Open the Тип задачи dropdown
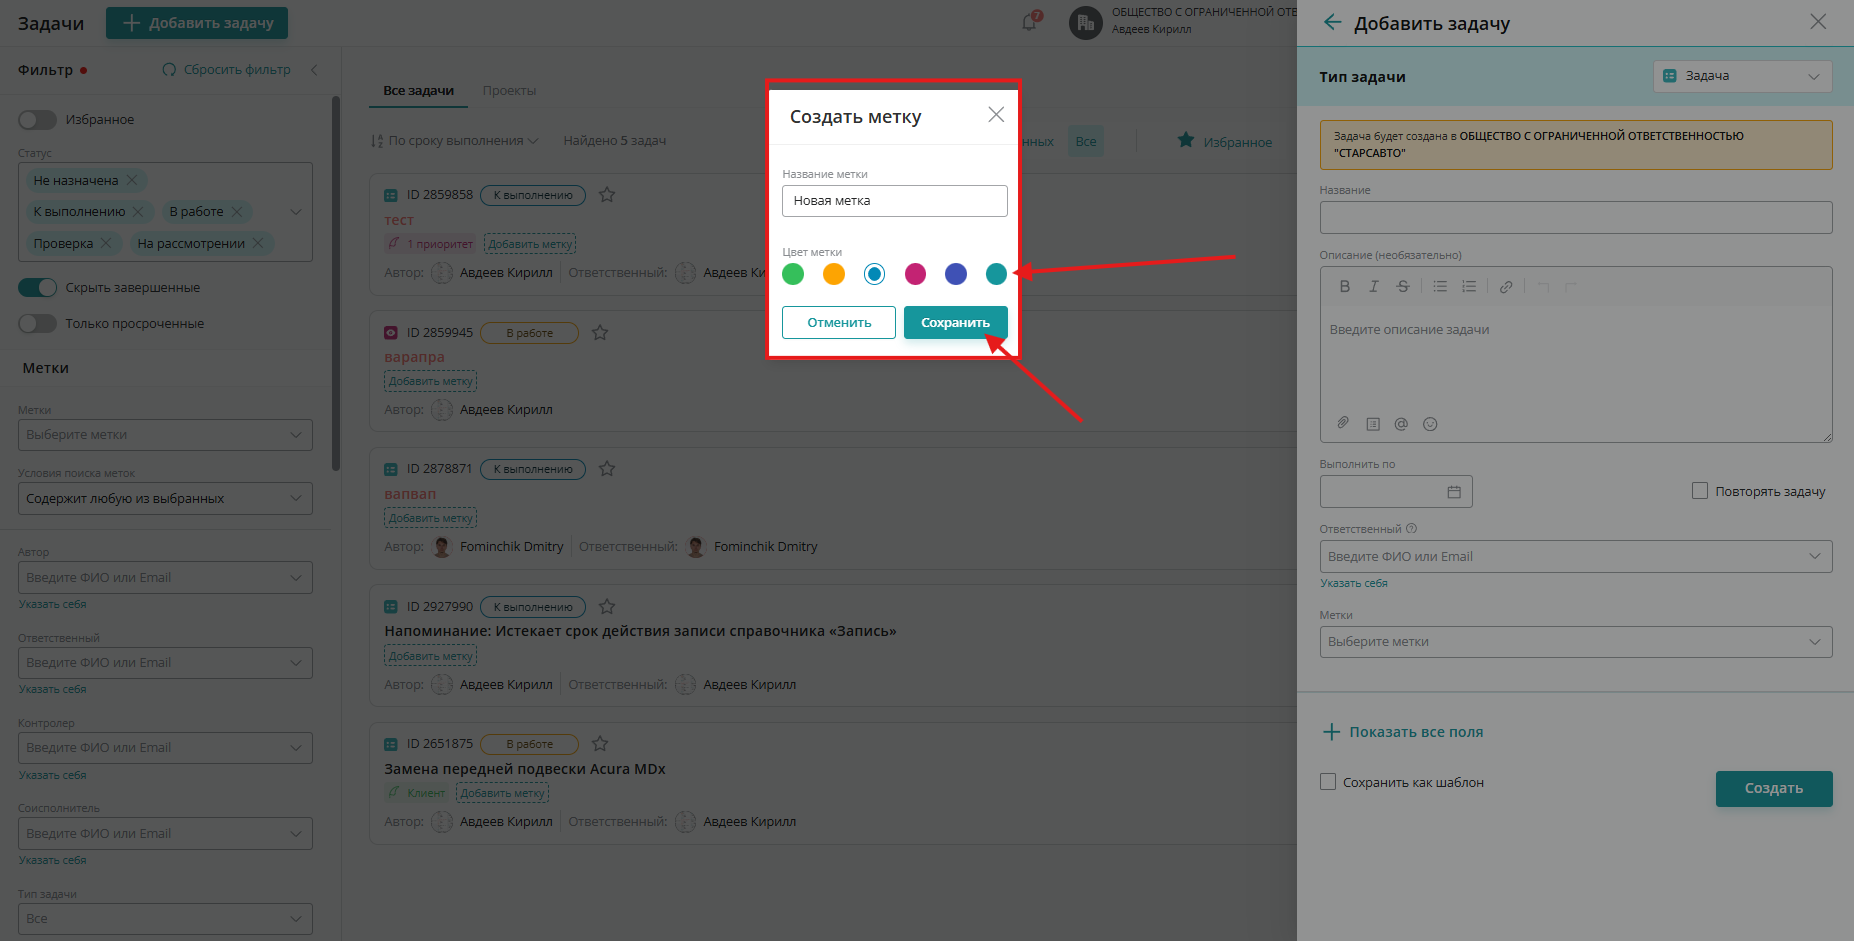The height and width of the screenshot is (941, 1854). [1742, 77]
